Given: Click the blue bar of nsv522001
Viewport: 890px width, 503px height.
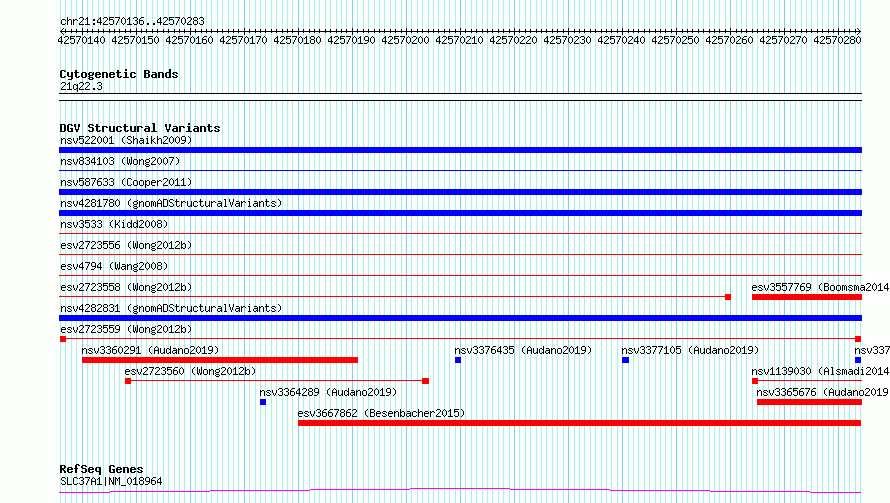Looking at the screenshot, I should (x=460, y=150).
